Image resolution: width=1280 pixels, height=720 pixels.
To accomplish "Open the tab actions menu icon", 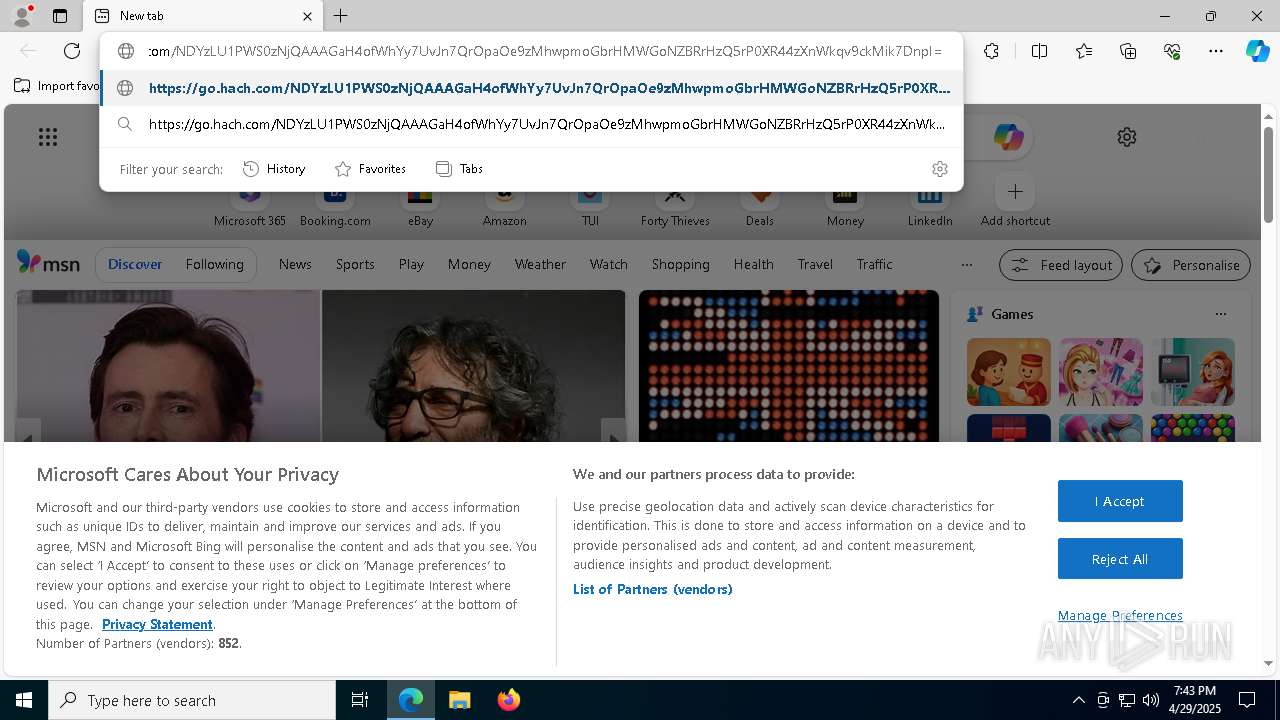I will click(60, 16).
